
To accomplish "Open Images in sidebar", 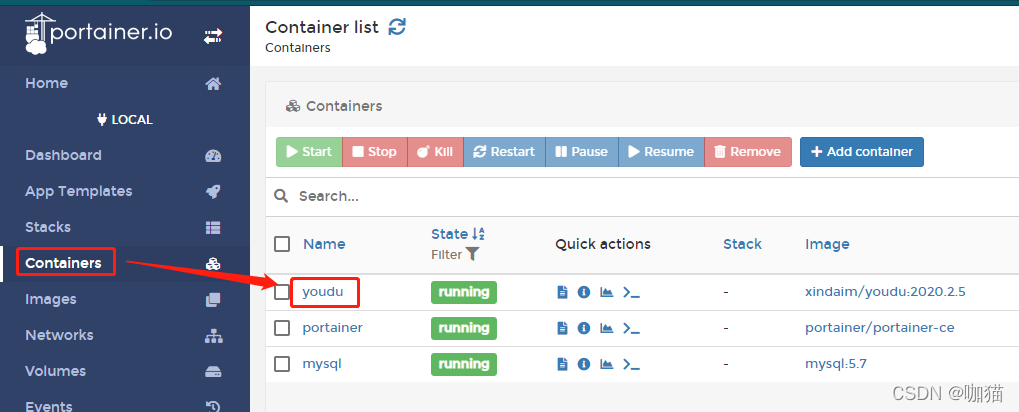I will click(51, 300).
